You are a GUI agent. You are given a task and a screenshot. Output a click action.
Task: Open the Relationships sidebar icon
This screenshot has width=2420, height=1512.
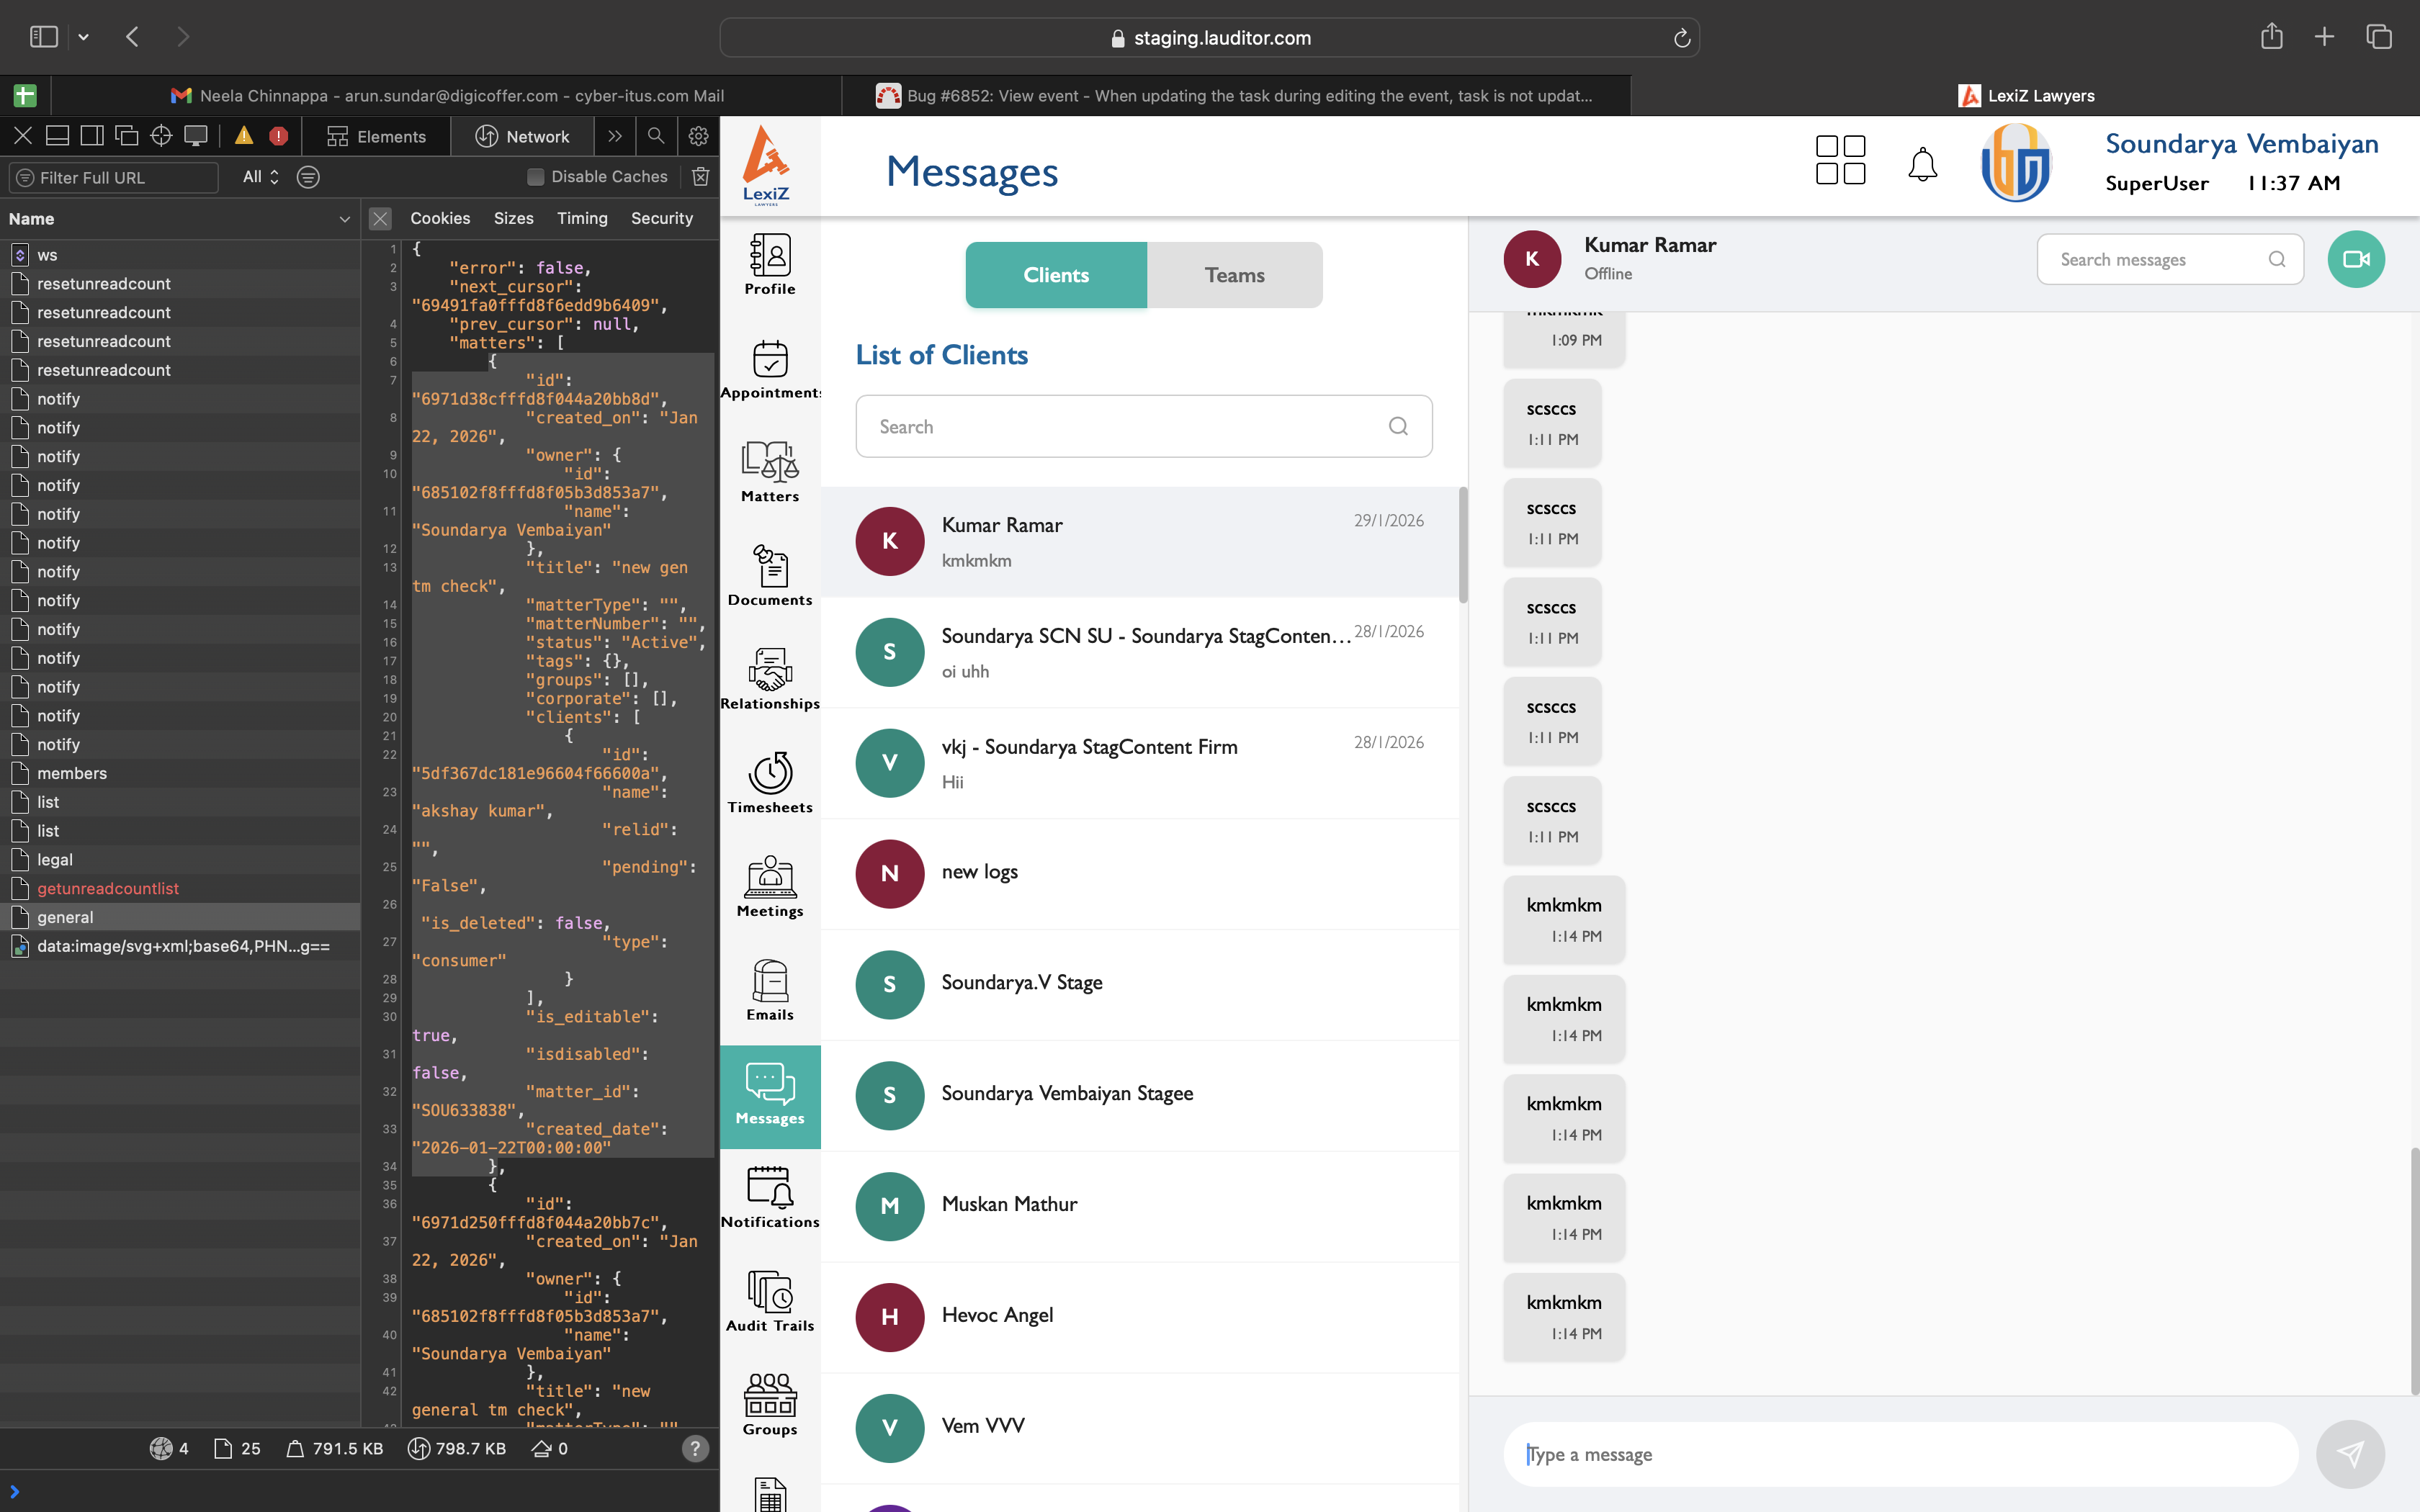tap(769, 678)
